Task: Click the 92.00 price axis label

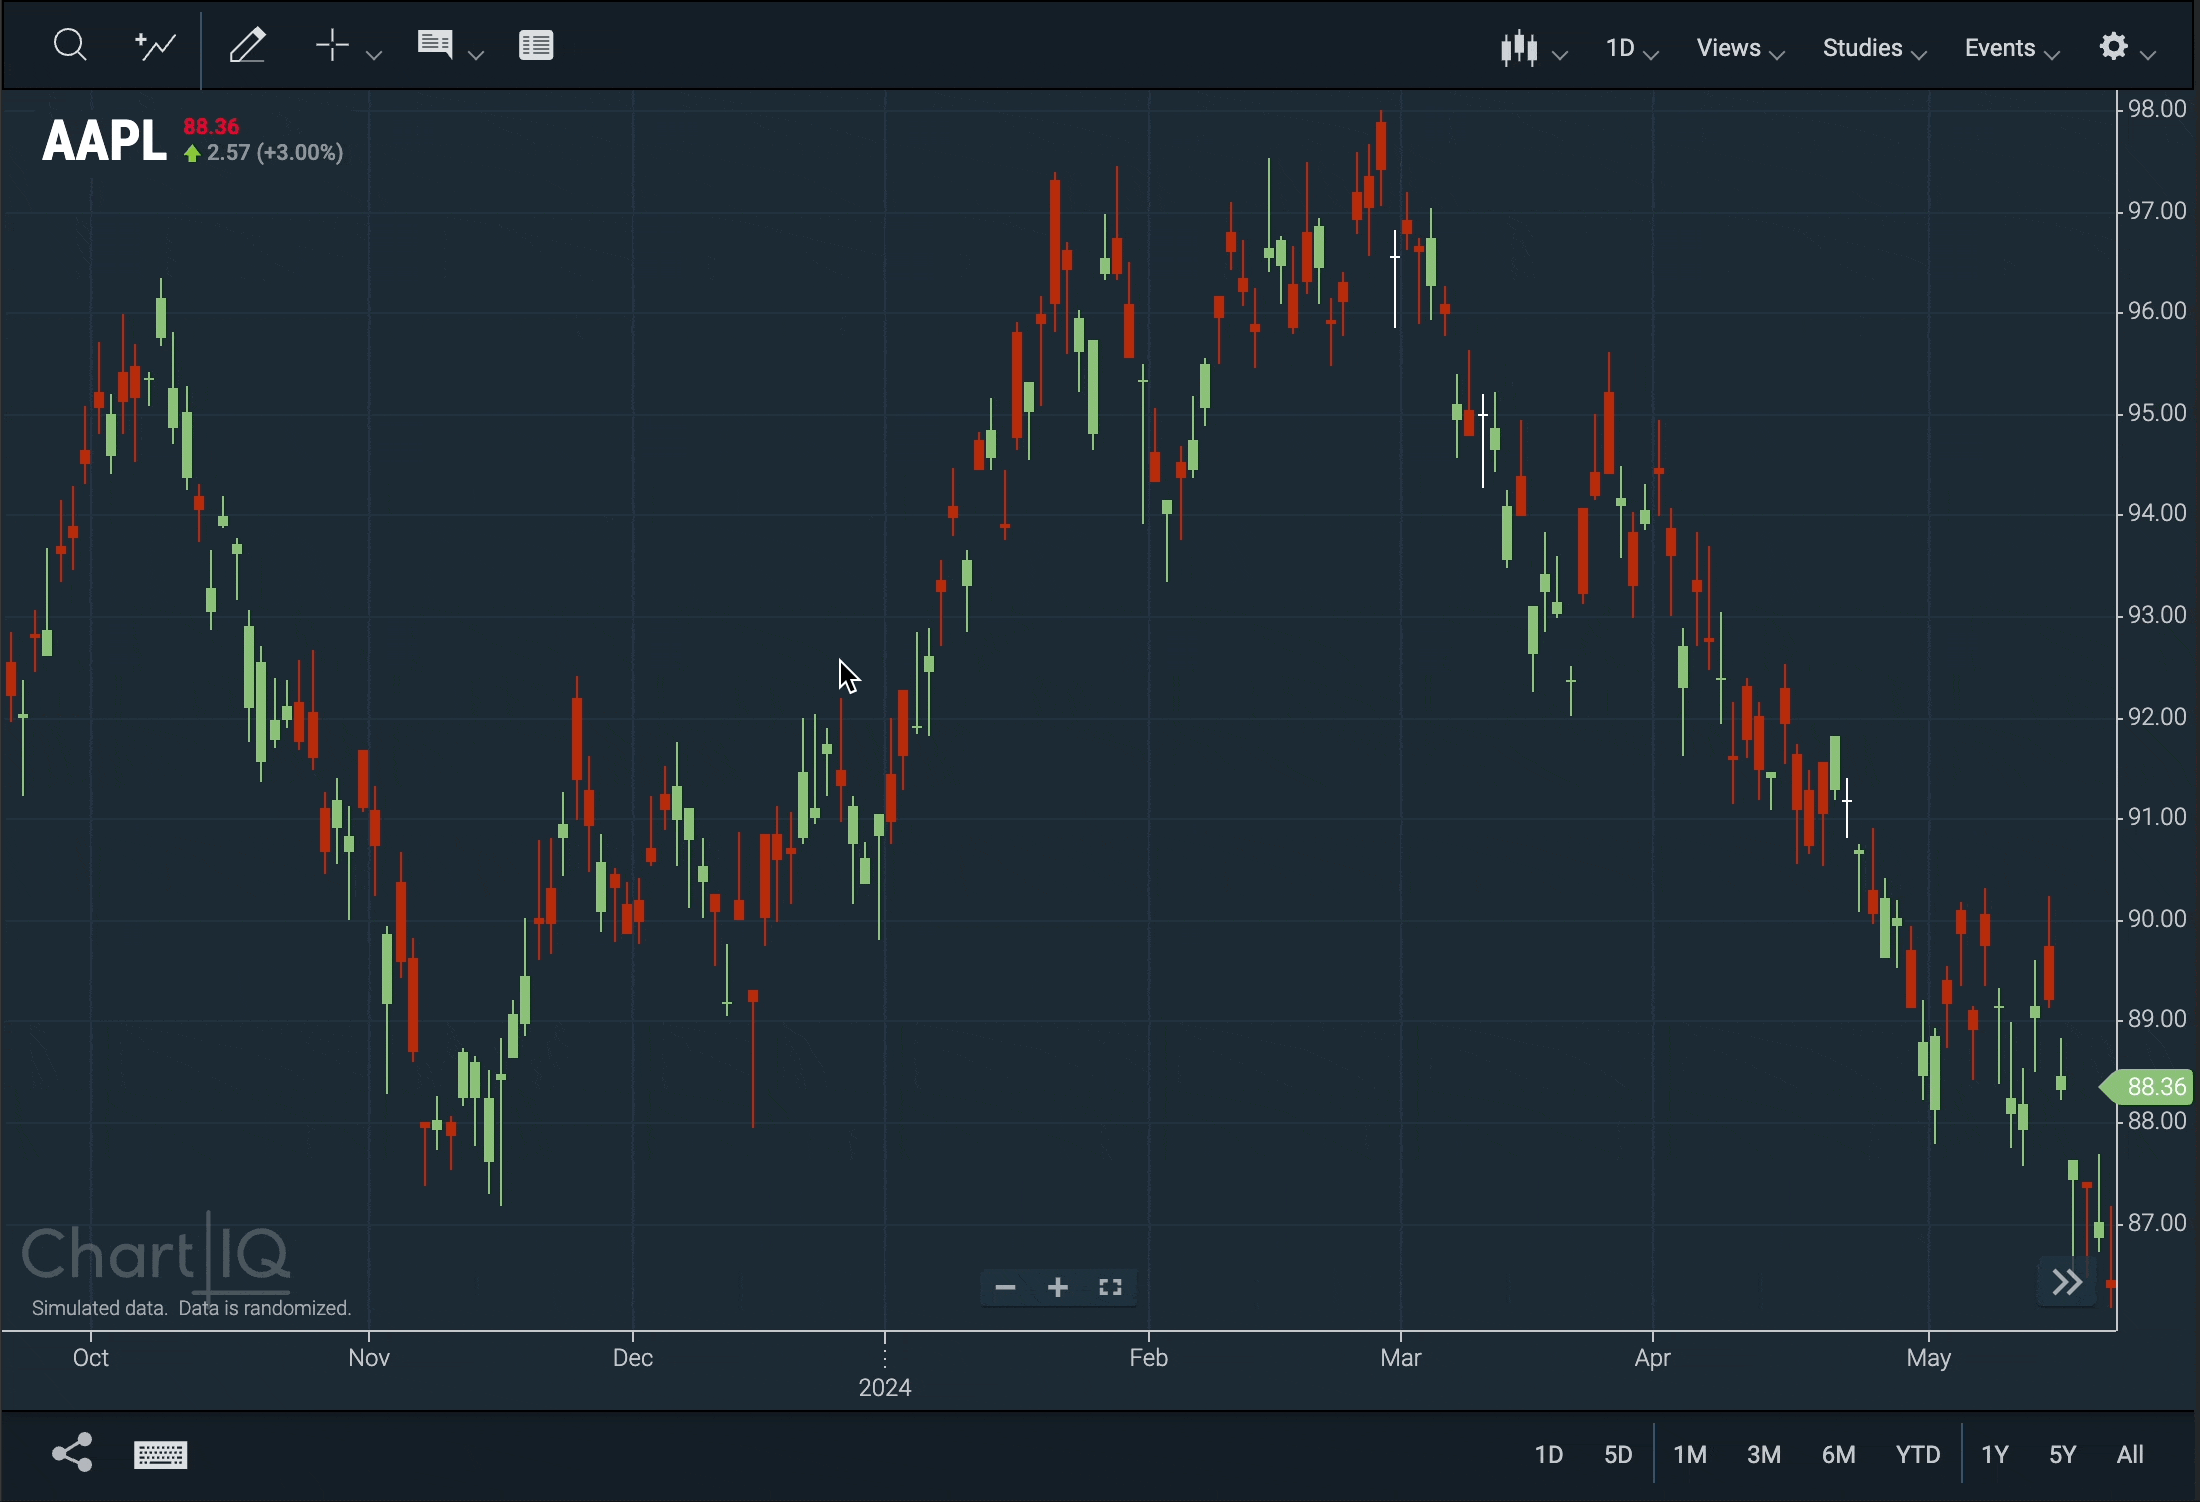Action: point(2158,718)
